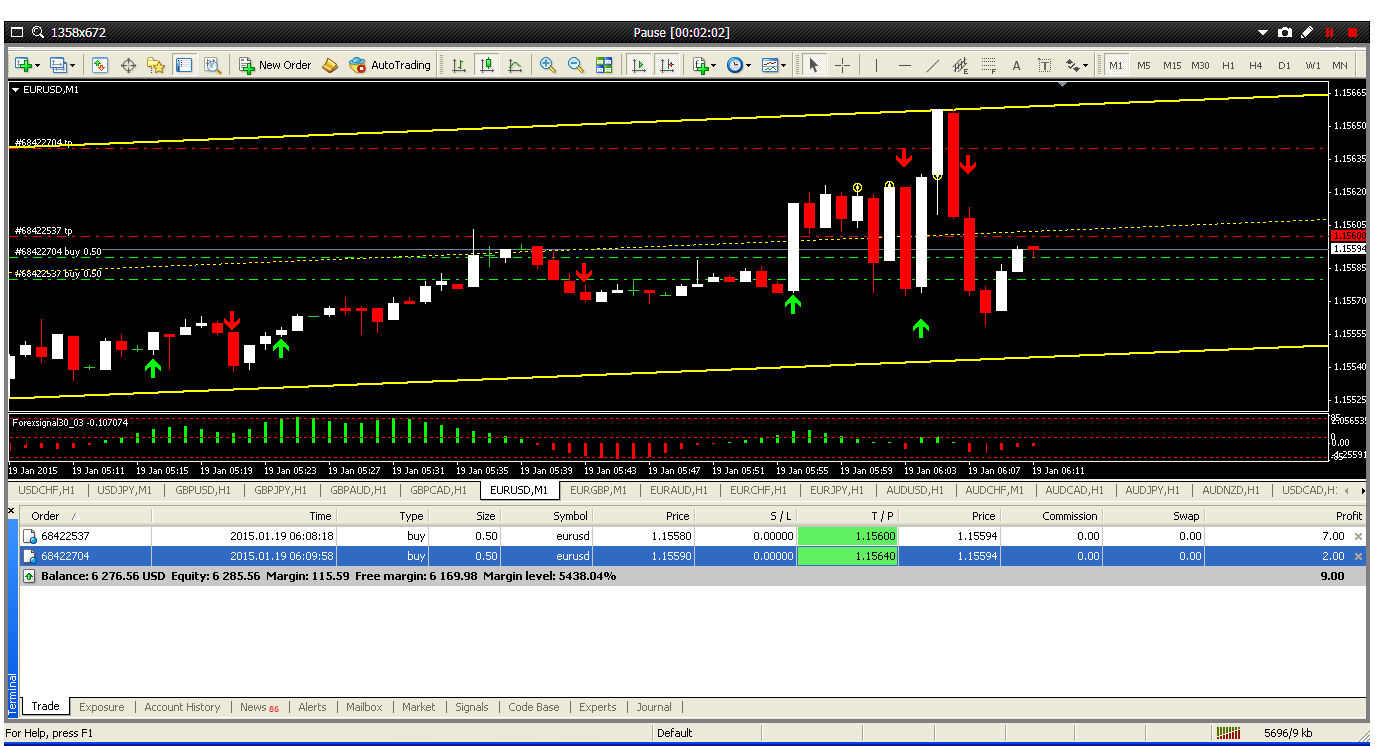The image size is (1377, 746).
Task: Select the Cursor arrow tool
Action: [x=814, y=65]
